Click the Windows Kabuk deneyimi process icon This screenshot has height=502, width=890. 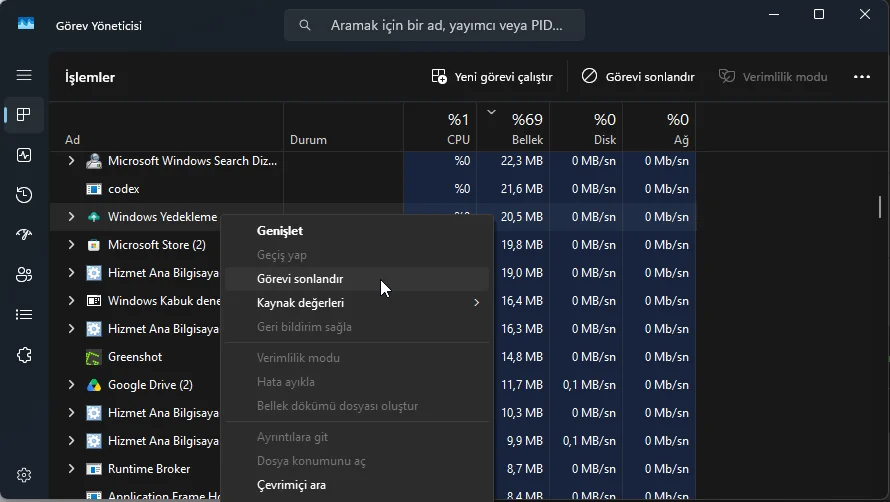point(94,301)
